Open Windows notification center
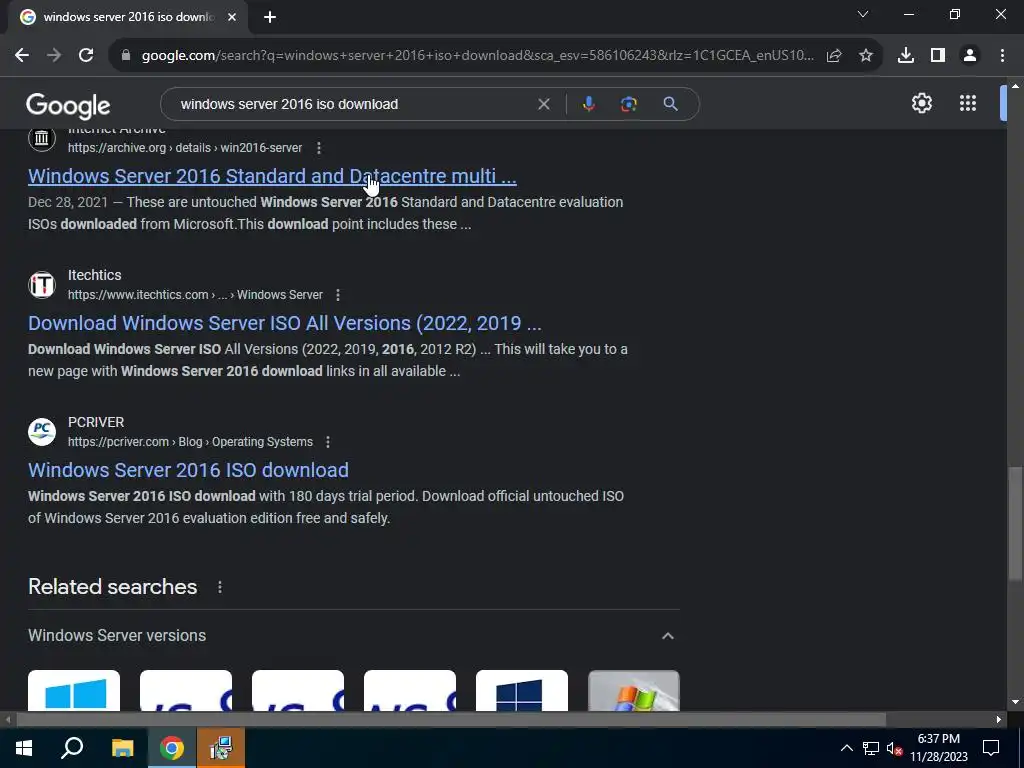The image size is (1024, 768). 991,748
